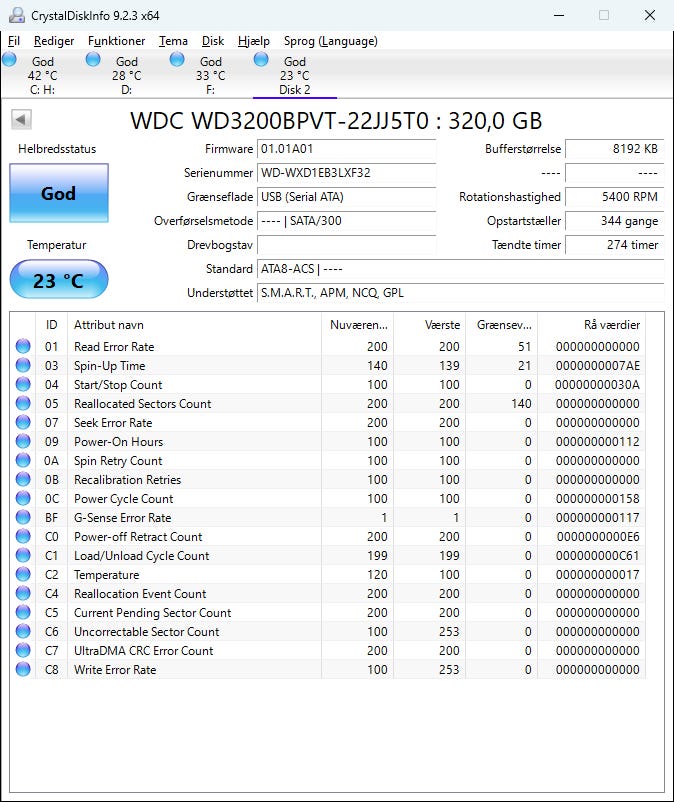Screen dimensions: 674x802
Task: Click status orb for Spin-Up Time
Action: pos(23,365)
